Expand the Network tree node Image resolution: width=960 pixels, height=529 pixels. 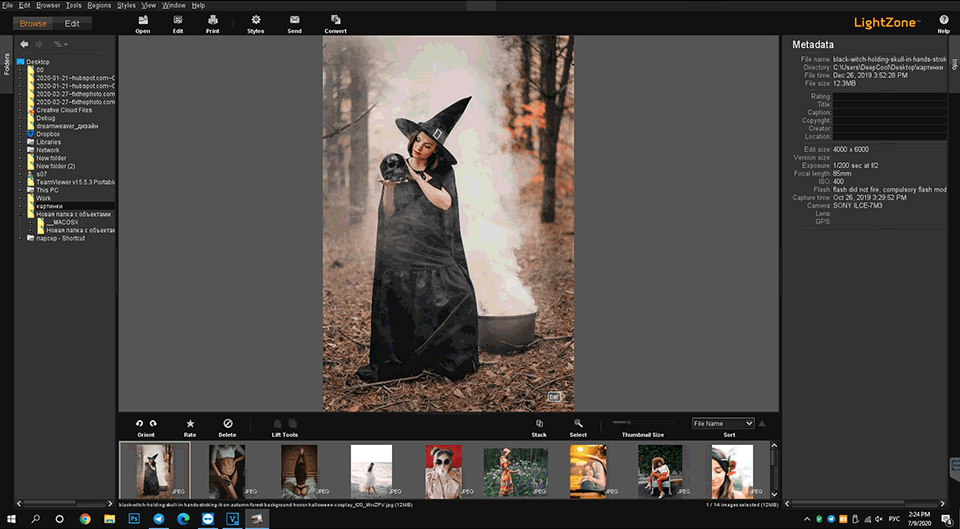coord(20,150)
